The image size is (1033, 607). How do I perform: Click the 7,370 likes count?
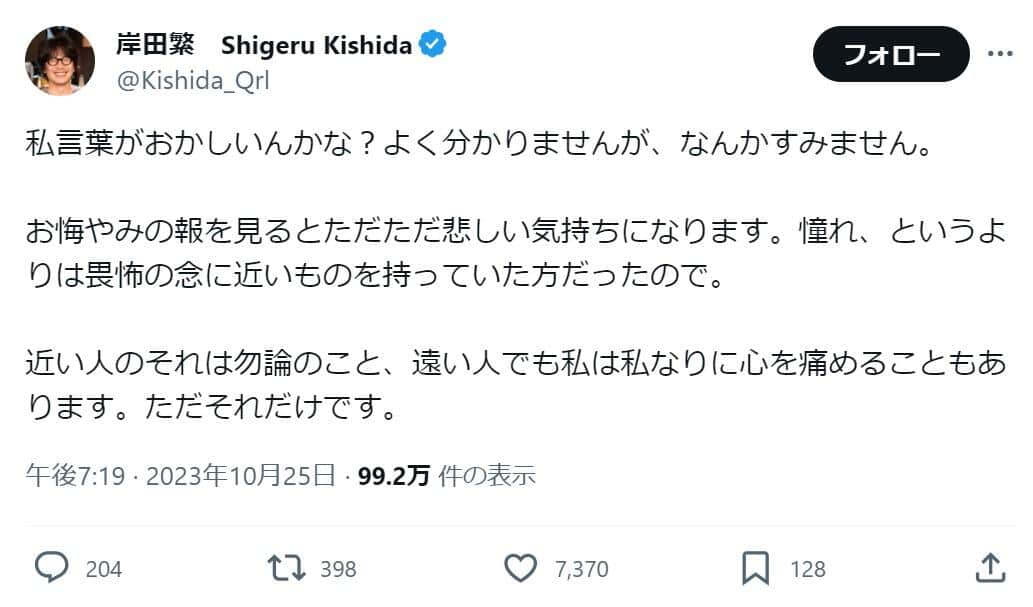[581, 569]
